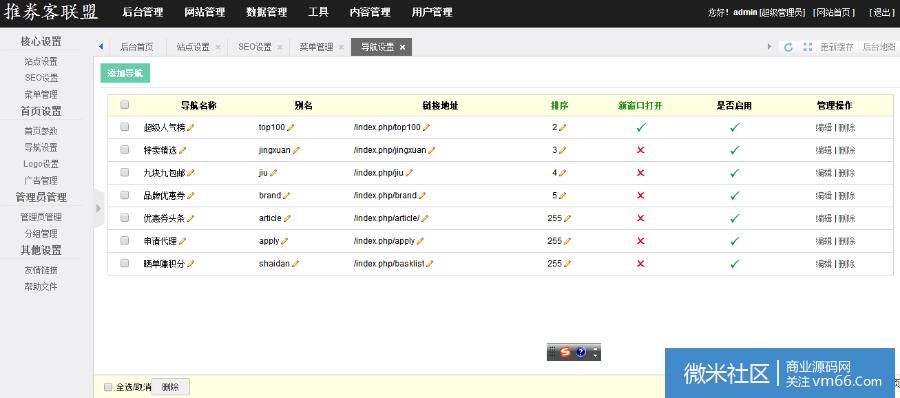
Task: Click 删除 link in 特卖精选 row
Action: point(847,150)
